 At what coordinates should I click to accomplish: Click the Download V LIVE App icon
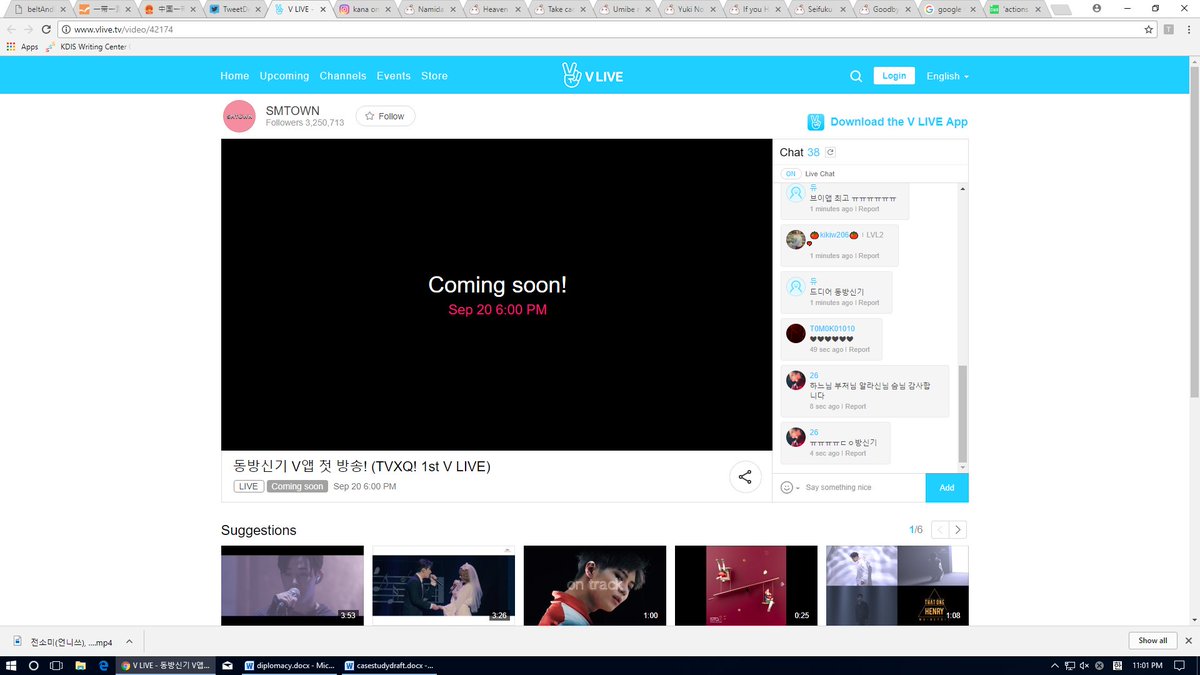point(816,122)
